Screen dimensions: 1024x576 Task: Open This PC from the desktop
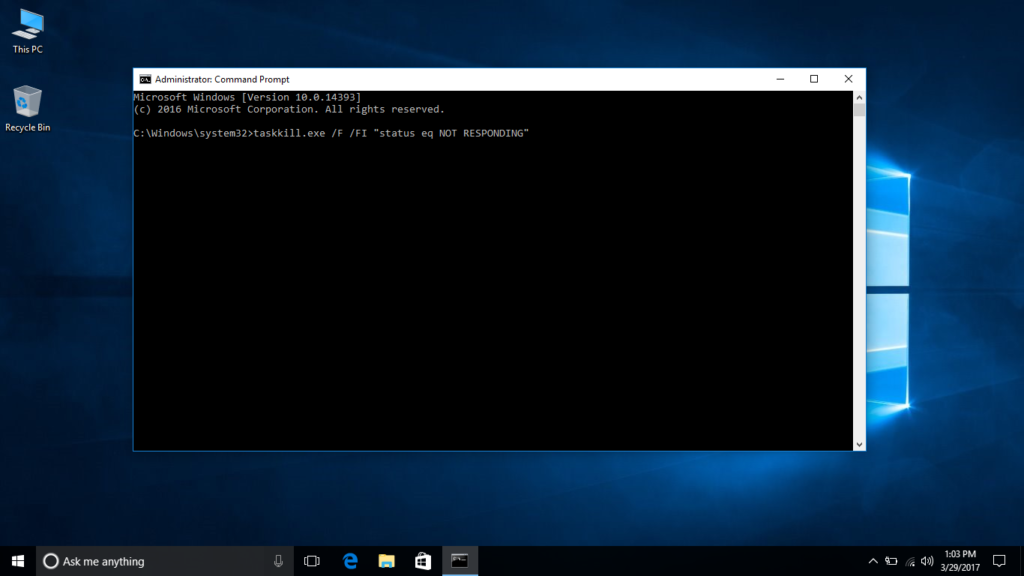(26, 28)
